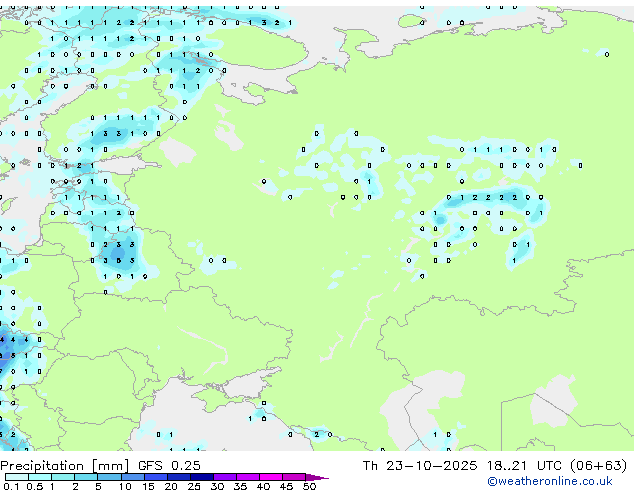Click the 'Precipitation [mm]' title text
The height and width of the screenshot is (490, 634).
pyautogui.click(x=64, y=466)
